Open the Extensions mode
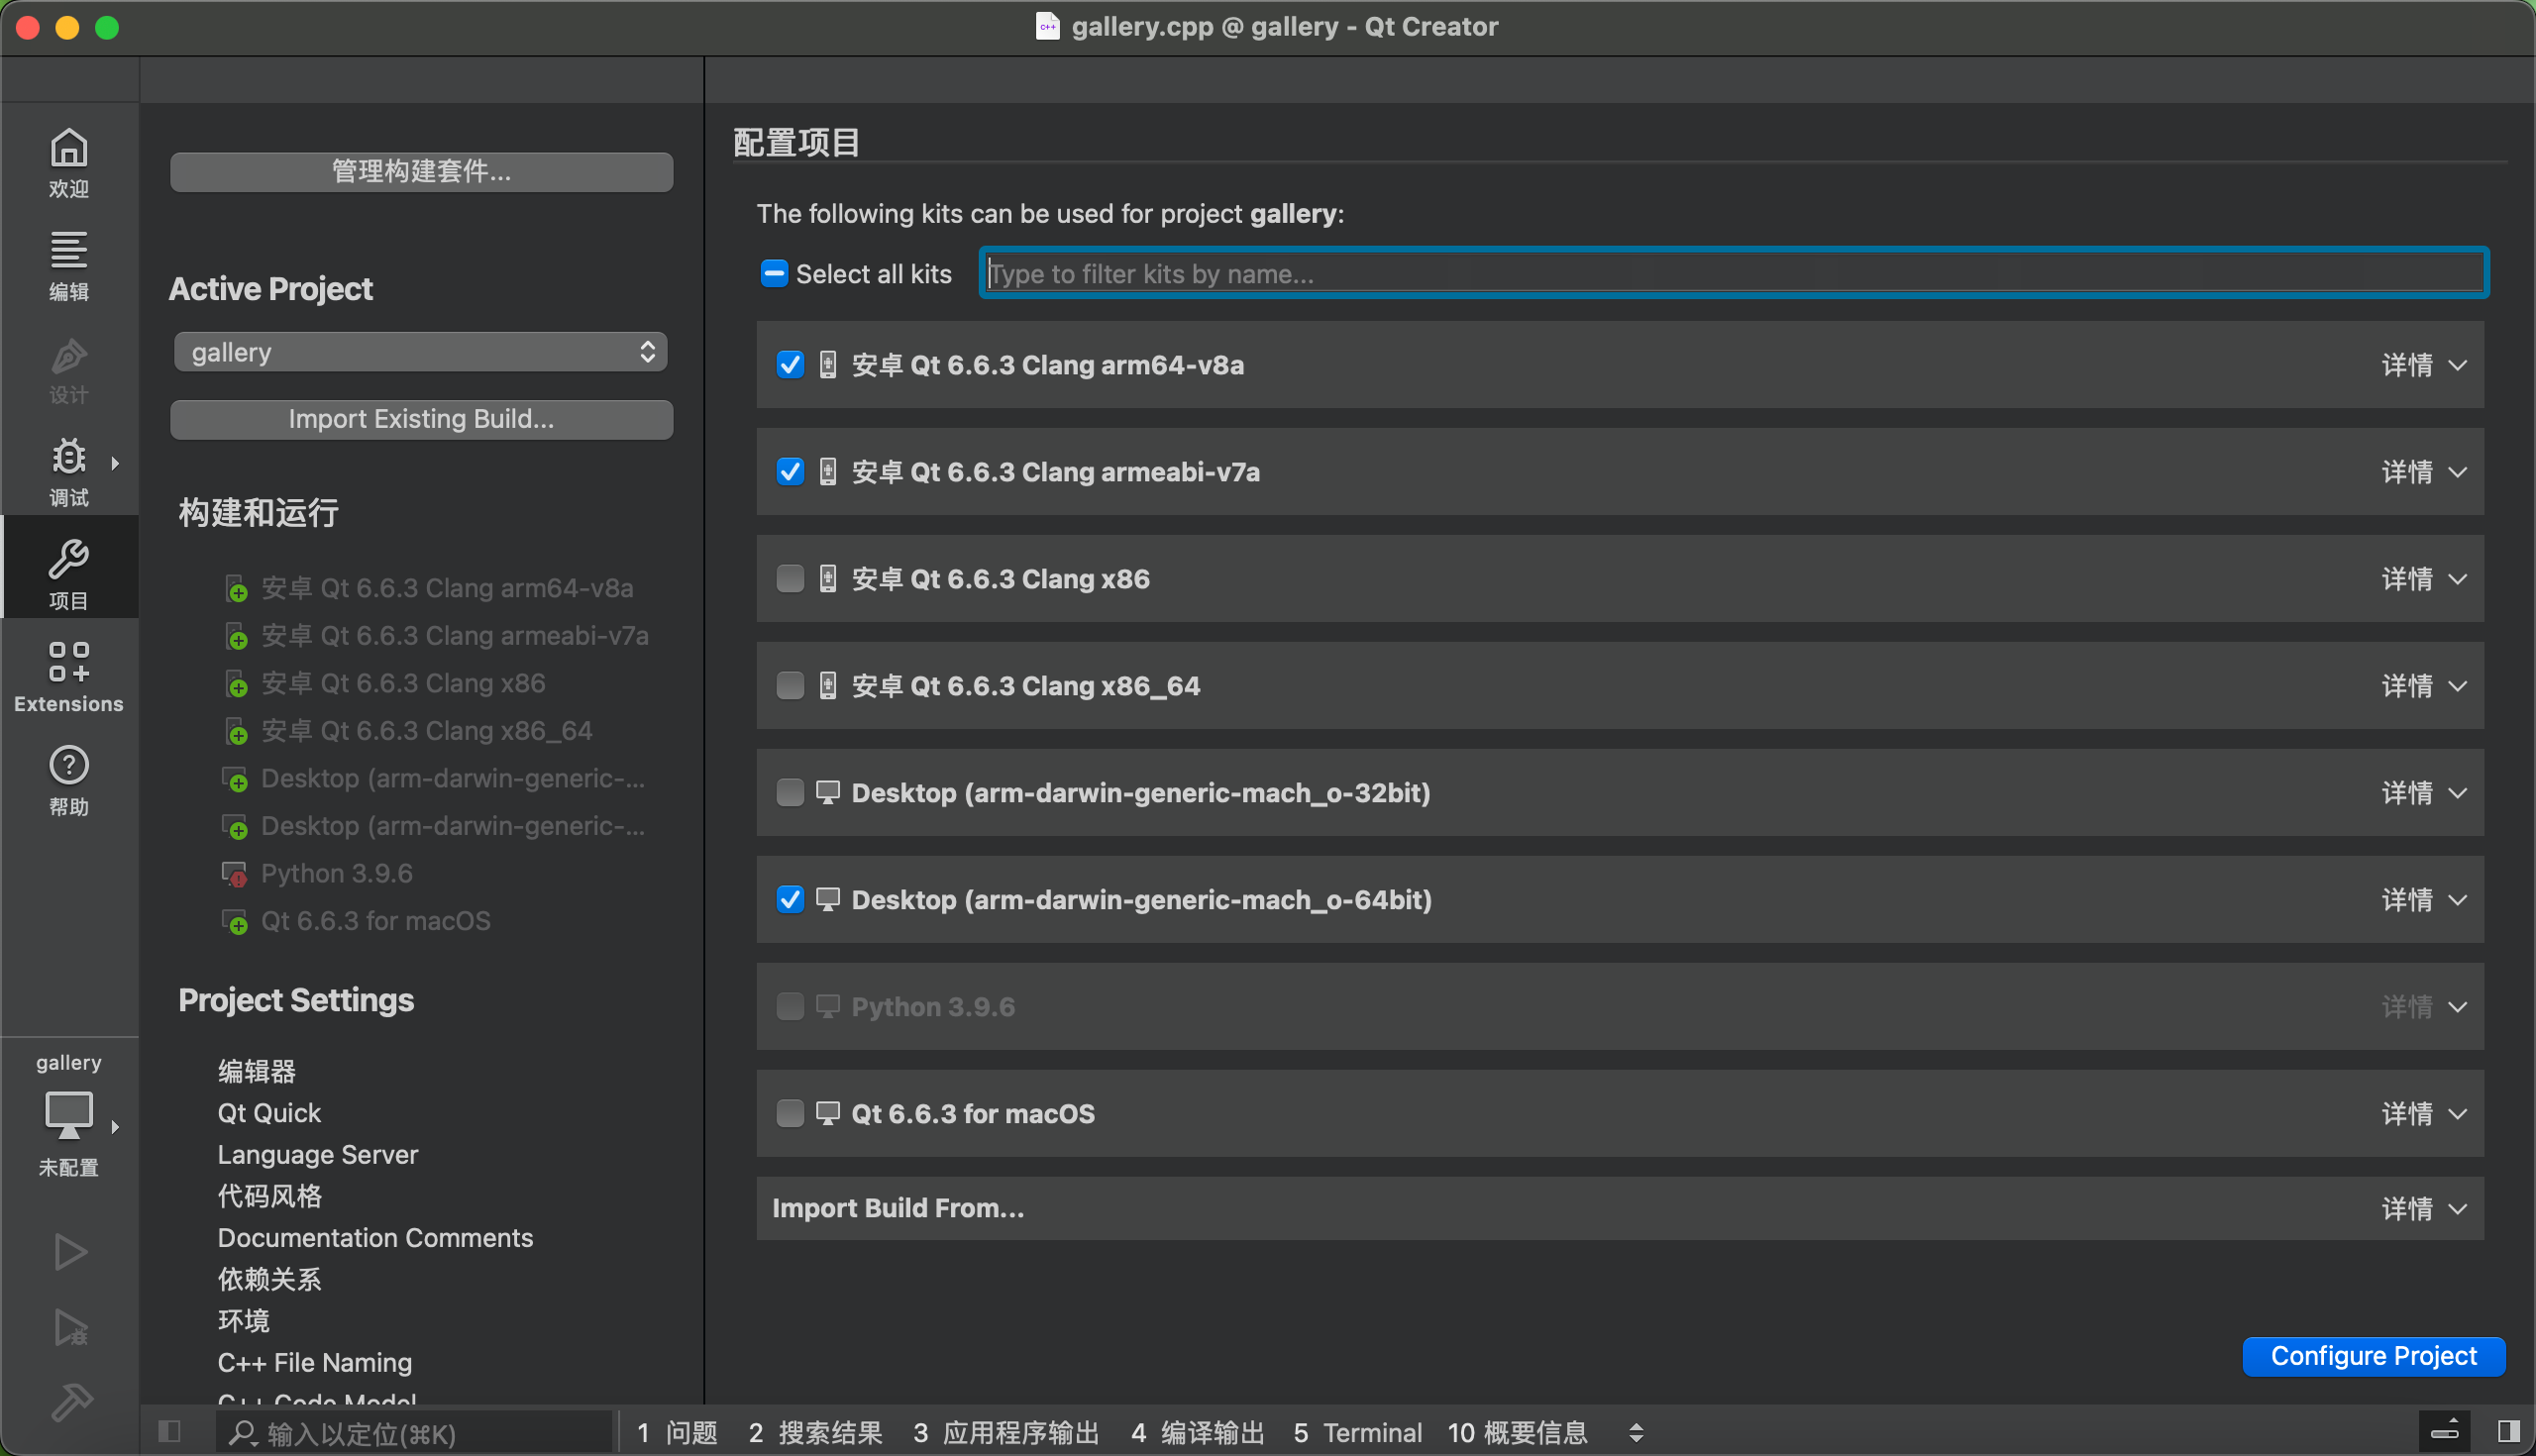Viewport: 2536px width, 1456px height. click(68, 679)
